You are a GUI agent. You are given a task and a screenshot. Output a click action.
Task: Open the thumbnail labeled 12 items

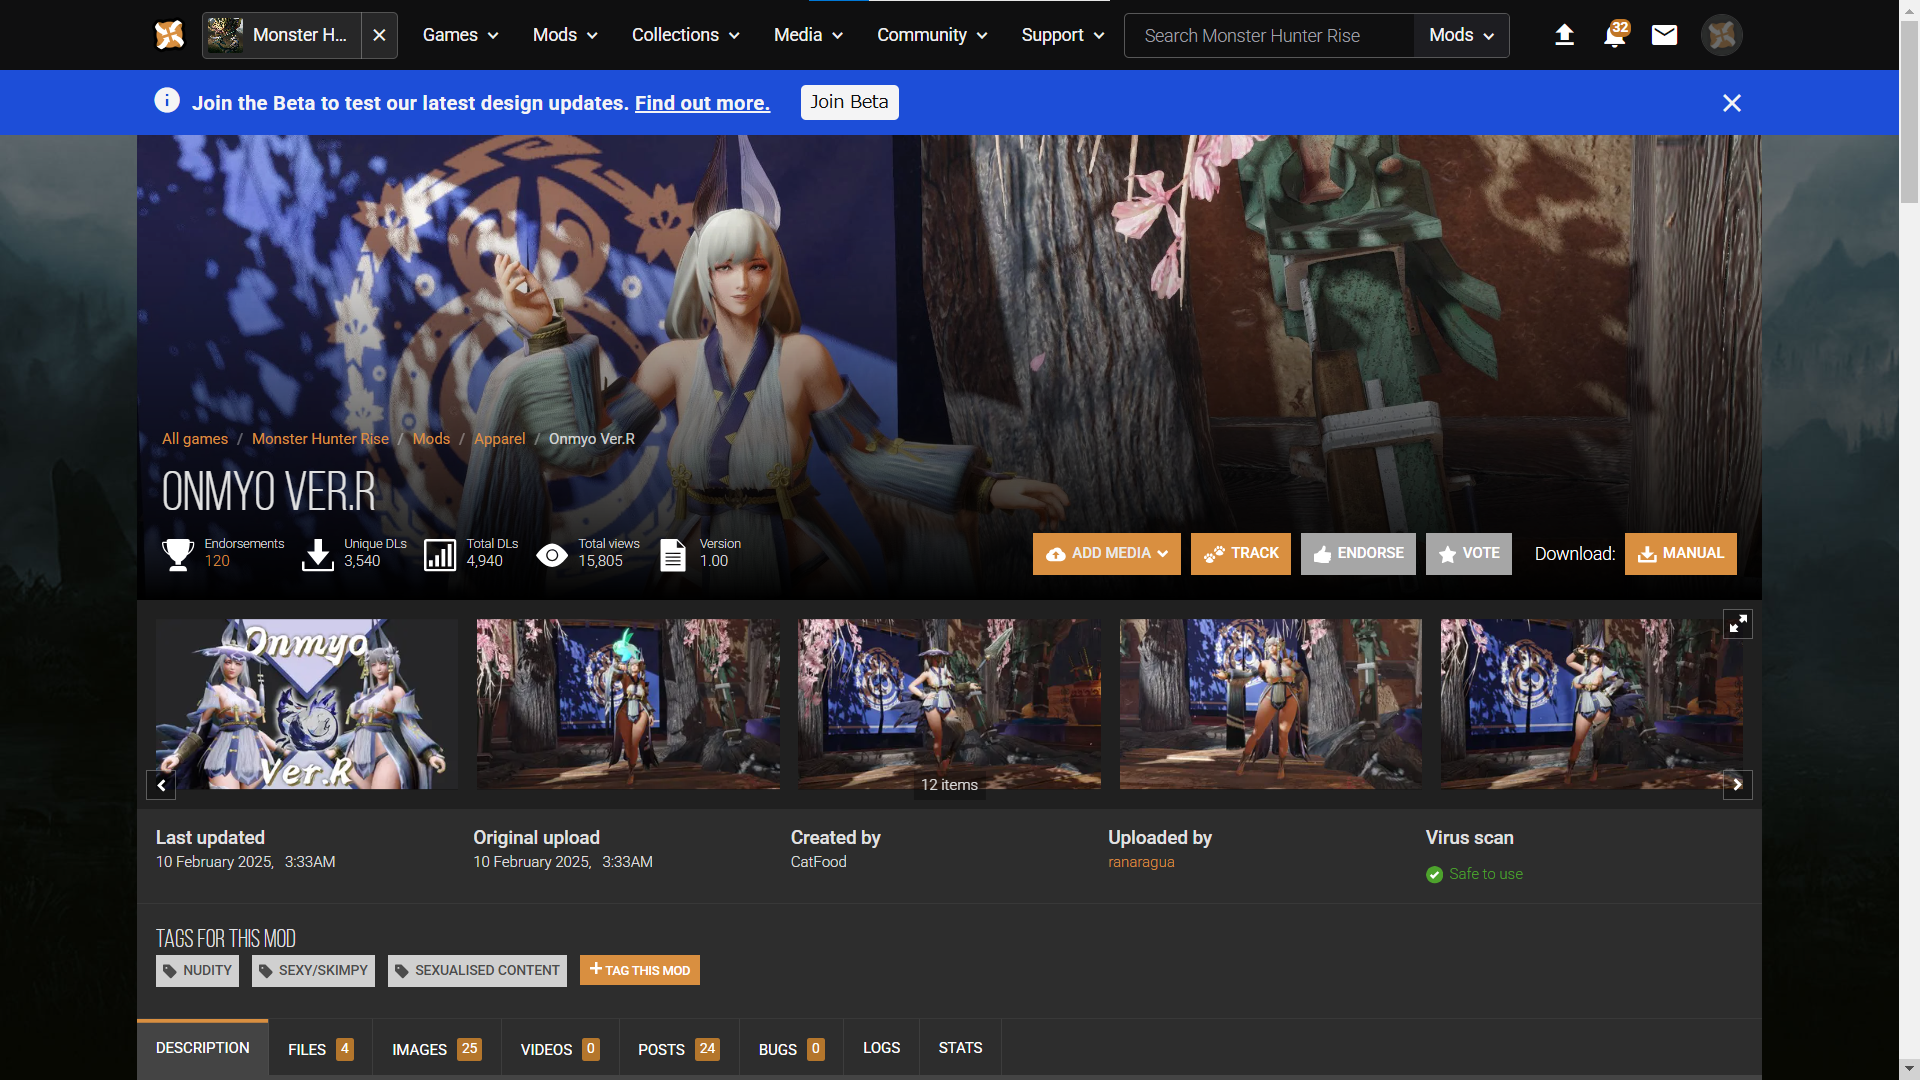(949, 704)
